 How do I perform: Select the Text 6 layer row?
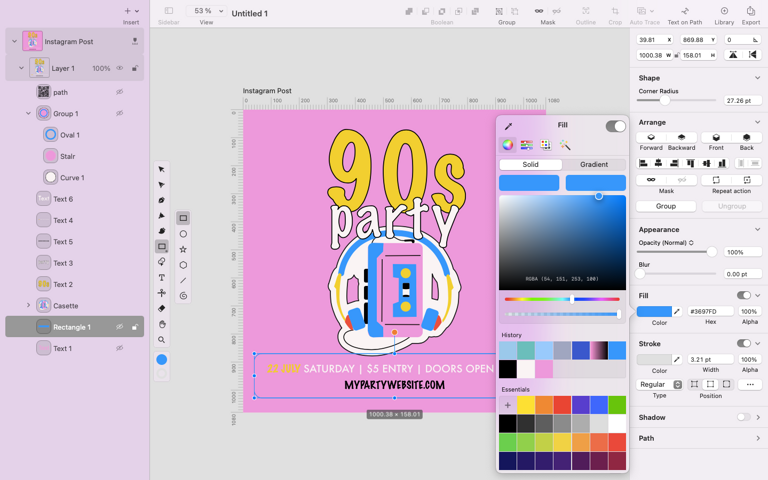point(74,199)
